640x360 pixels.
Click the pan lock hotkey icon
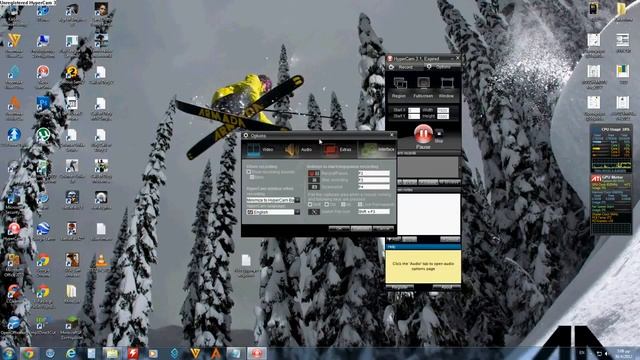pyautogui.click(x=313, y=212)
